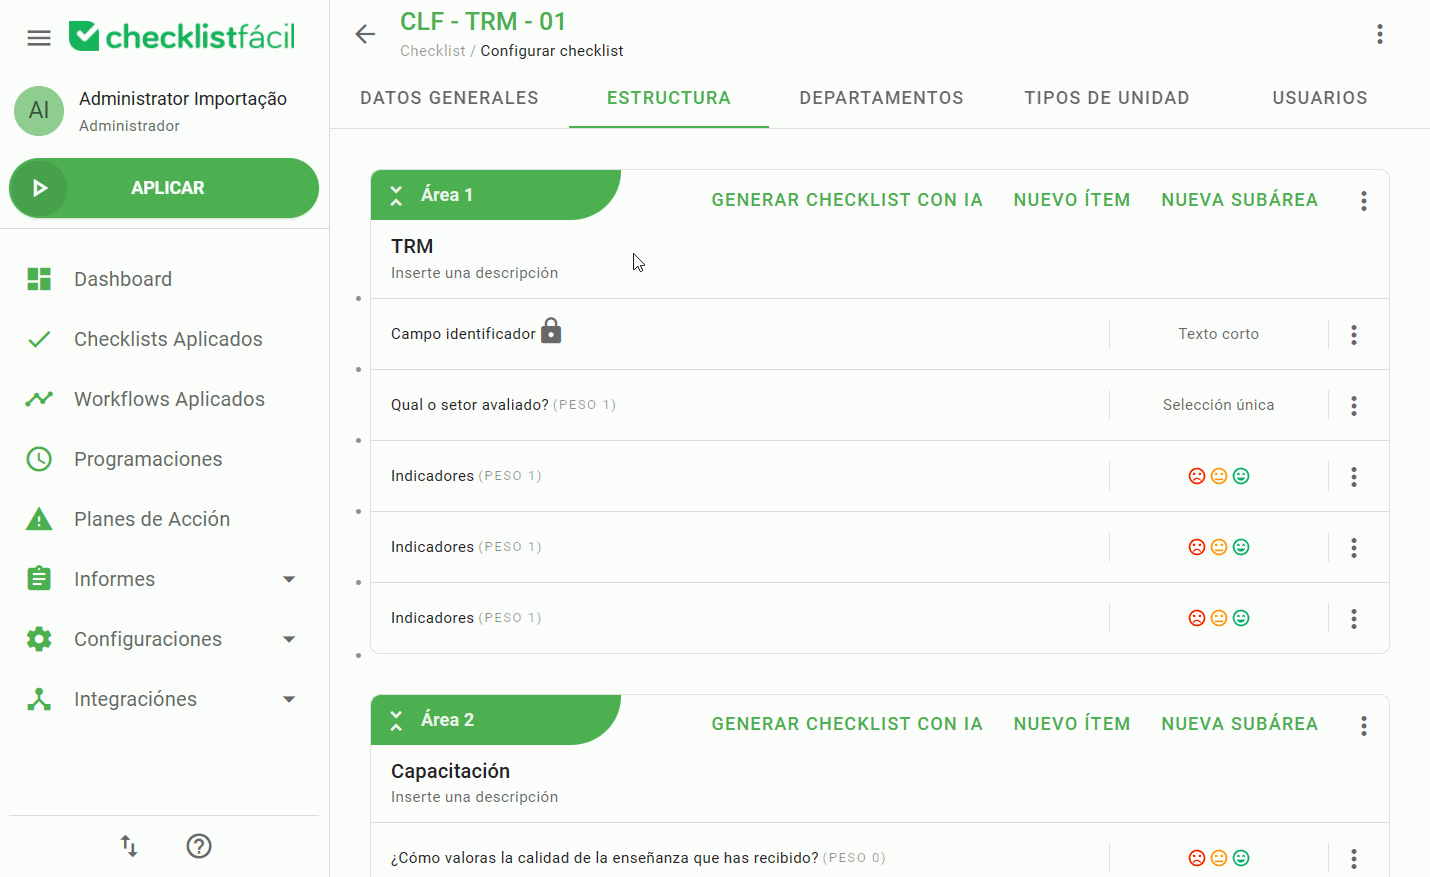This screenshot has width=1430, height=877.
Task: Open Selección única type of Qual o setor
Action: (x=1218, y=405)
